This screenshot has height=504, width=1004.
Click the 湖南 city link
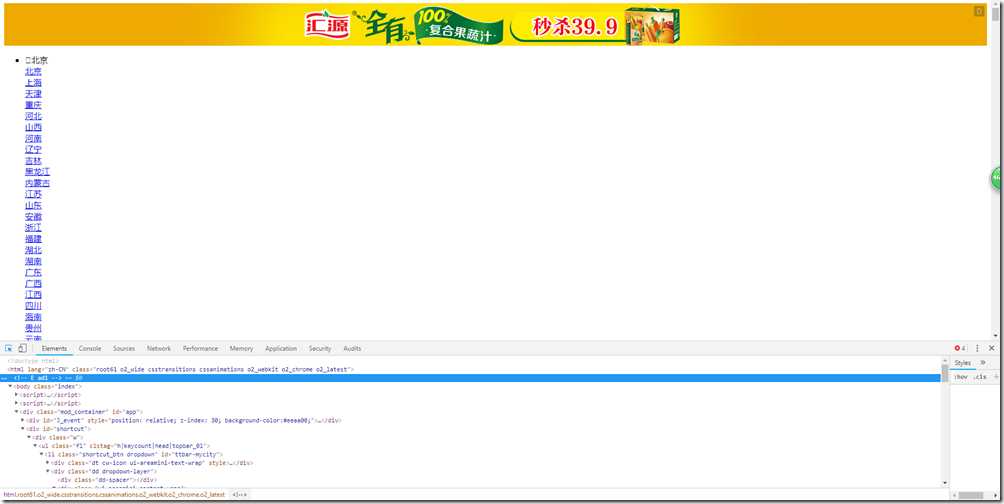pos(33,261)
